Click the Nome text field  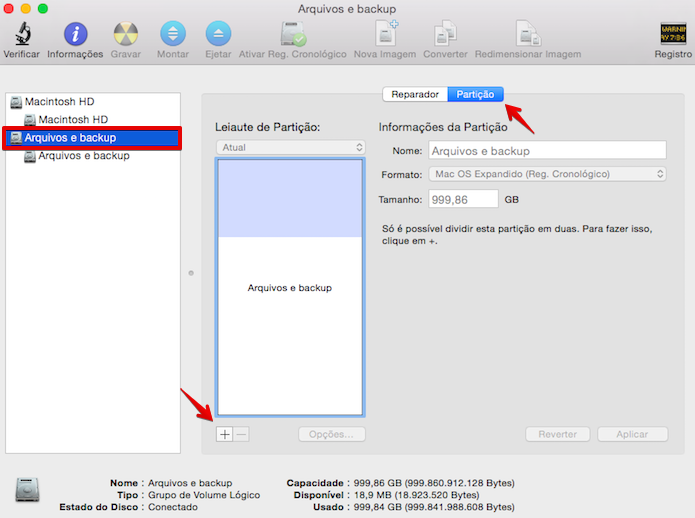click(547, 151)
